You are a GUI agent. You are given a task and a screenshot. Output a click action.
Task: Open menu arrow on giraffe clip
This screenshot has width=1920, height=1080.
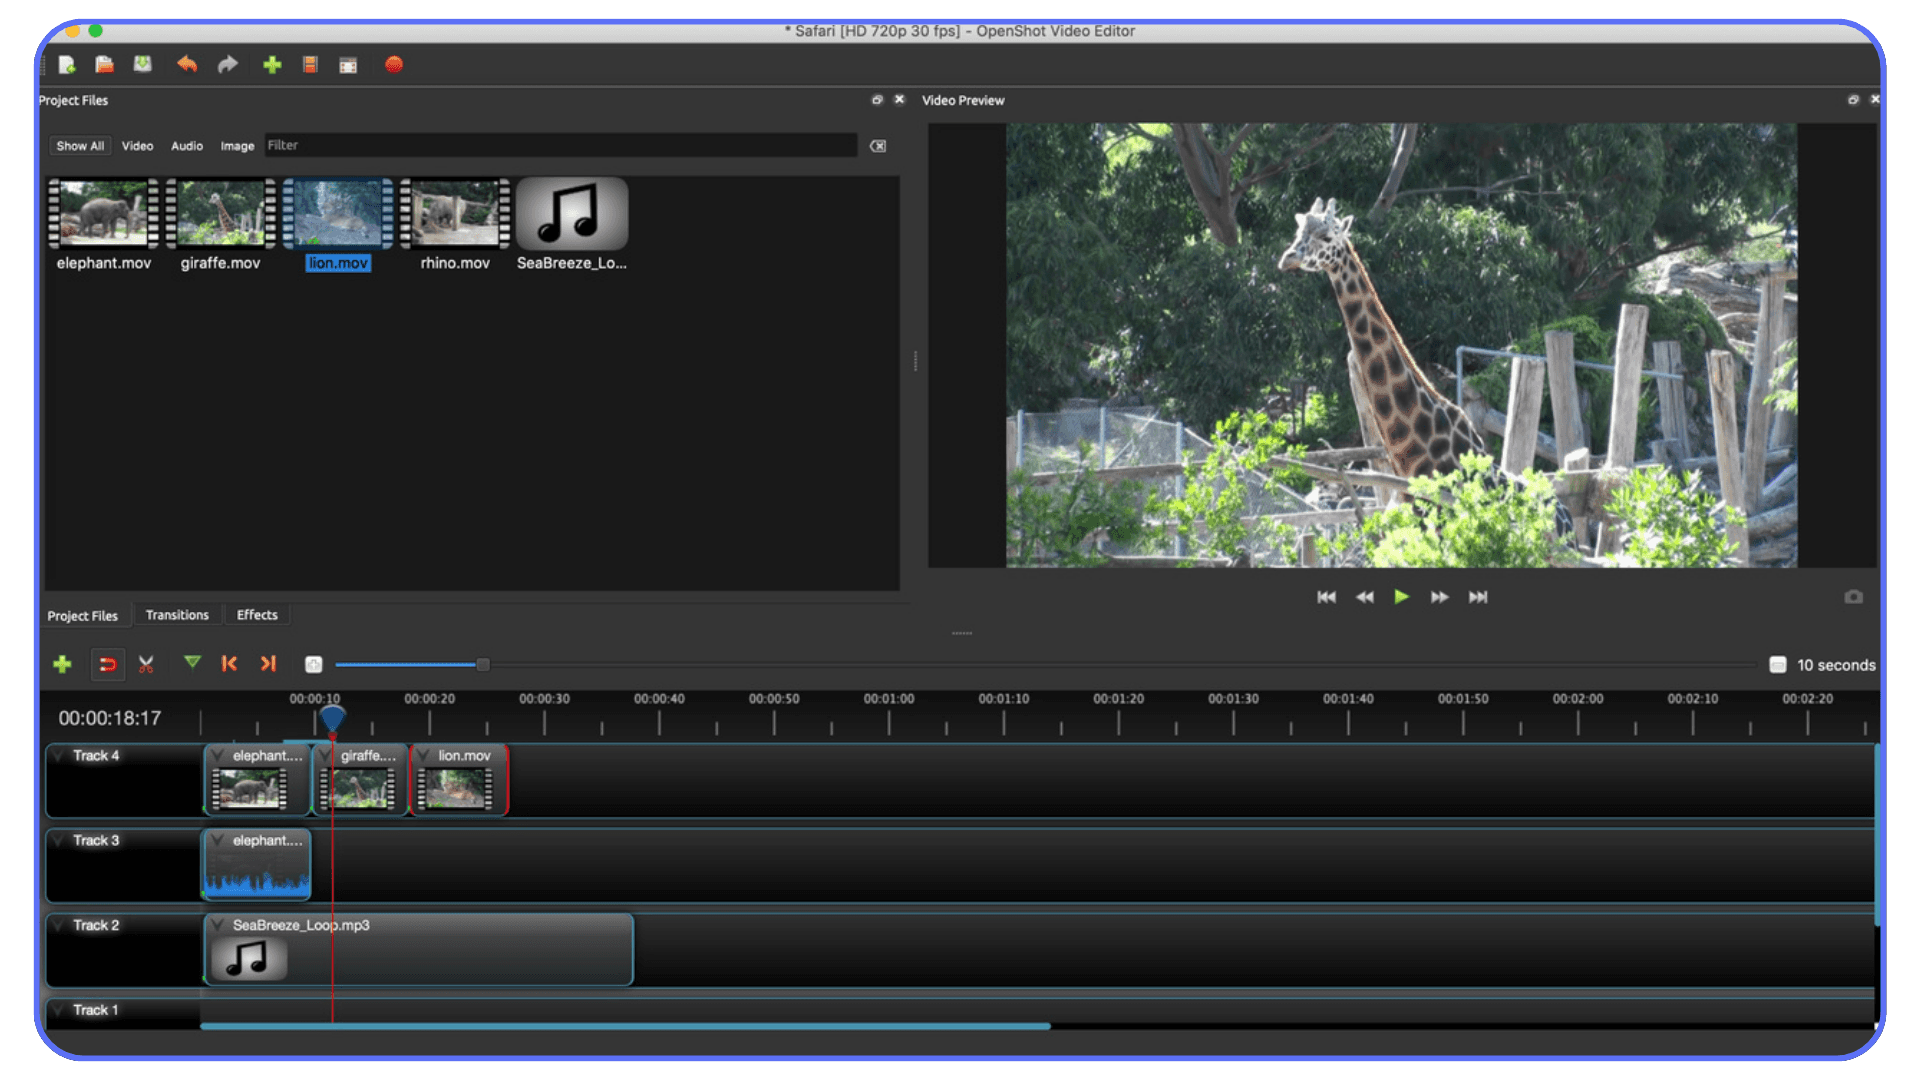[x=326, y=756]
